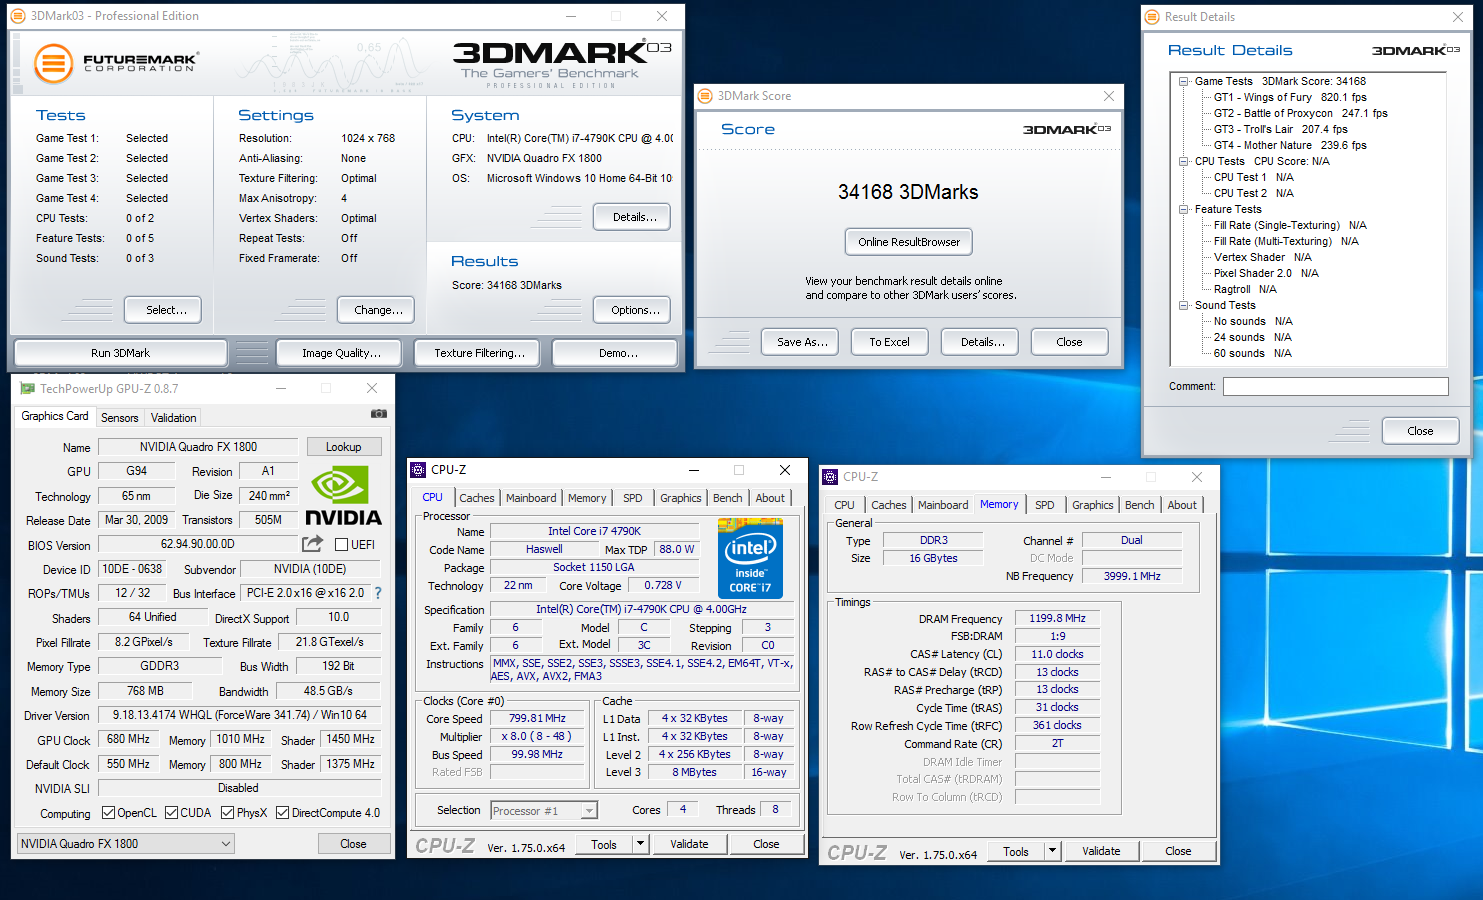Collapse the Feature Tests tree node

click(1183, 210)
